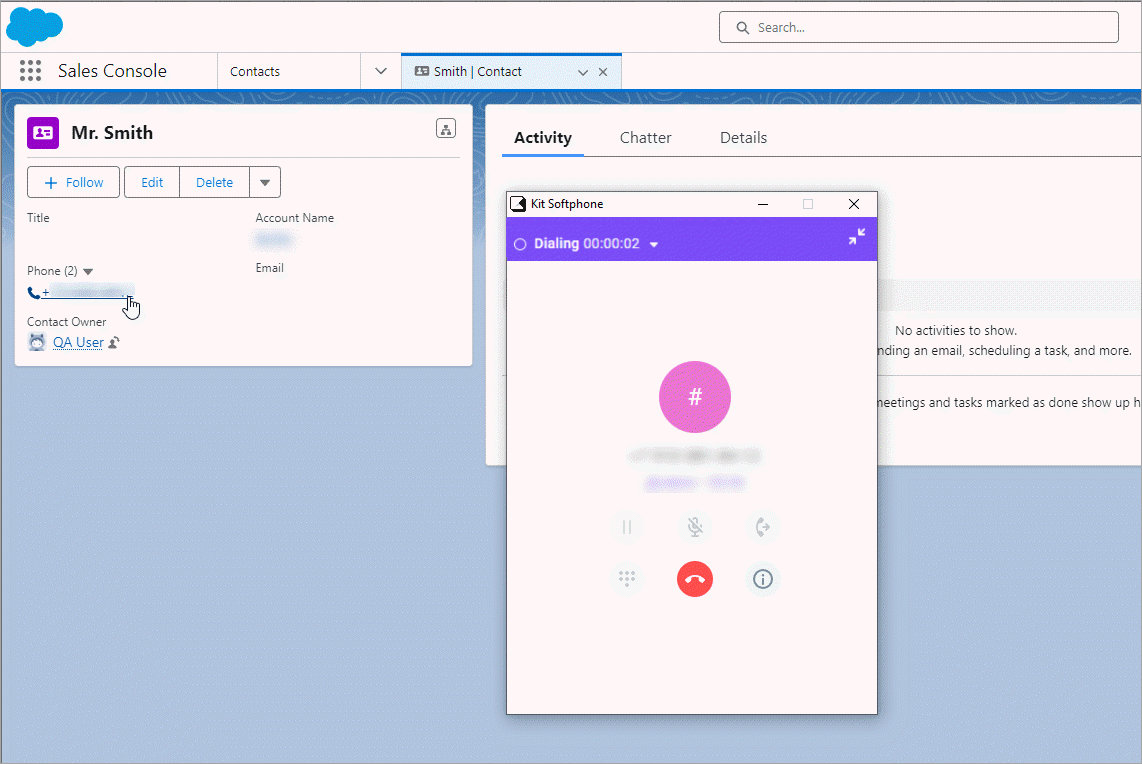Close the Smith Contact tab
This screenshot has width=1142, height=764.
click(x=603, y=72)
